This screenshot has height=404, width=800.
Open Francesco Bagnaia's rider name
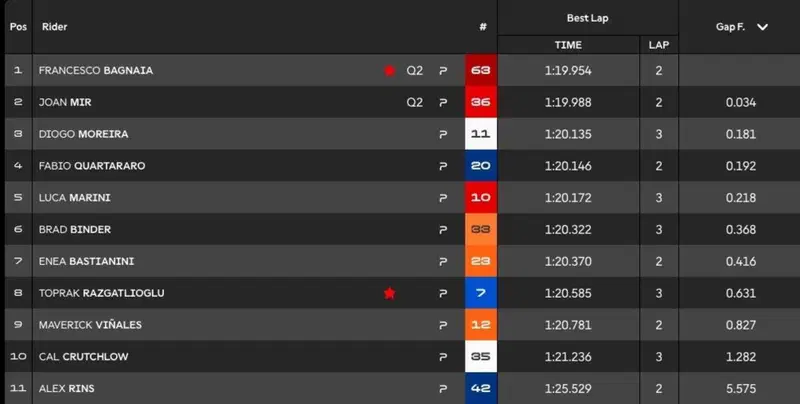[x=96, y=70]
